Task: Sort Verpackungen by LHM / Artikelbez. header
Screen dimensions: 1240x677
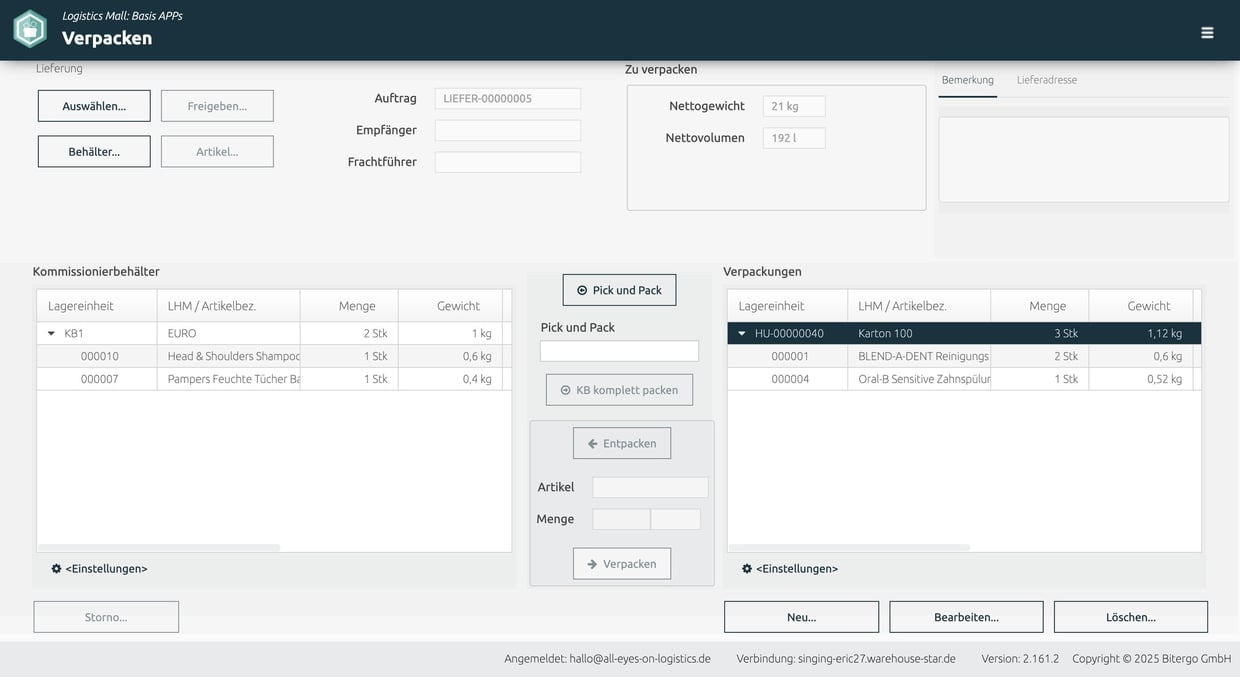Action: pos(919,306)
